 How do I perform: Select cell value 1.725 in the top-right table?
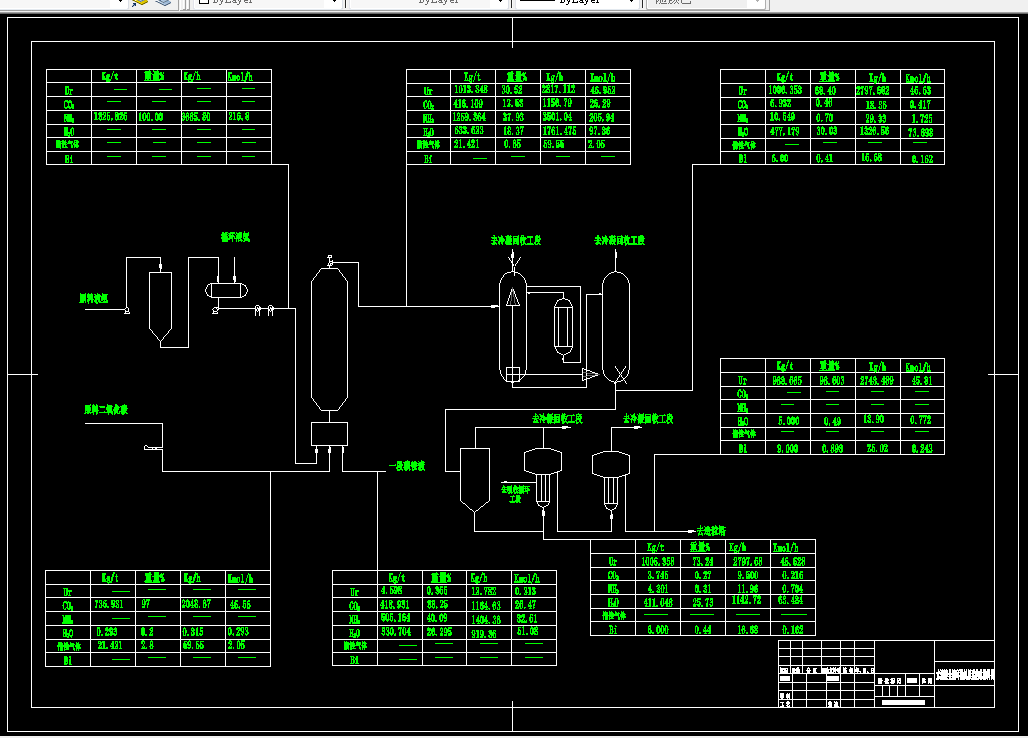pyautogui.click(x=922, y=119)
